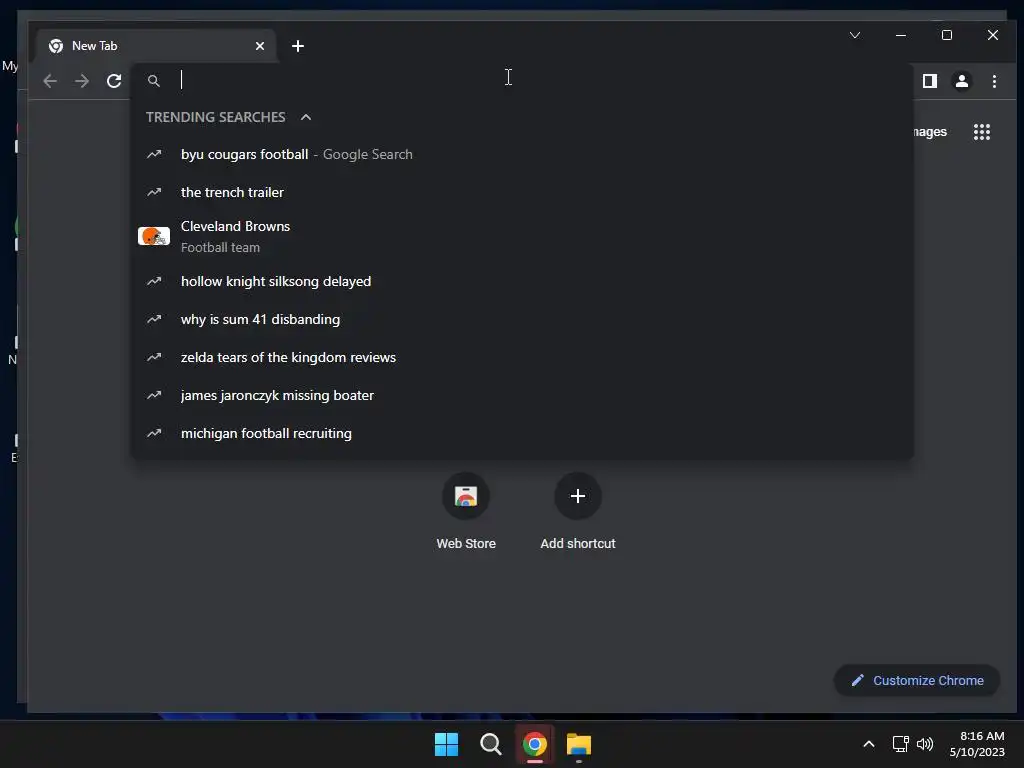Select 'michigan football recruiting' suggestion
The height and width of the screenshot is (768, 1024).
pos(522,433)
